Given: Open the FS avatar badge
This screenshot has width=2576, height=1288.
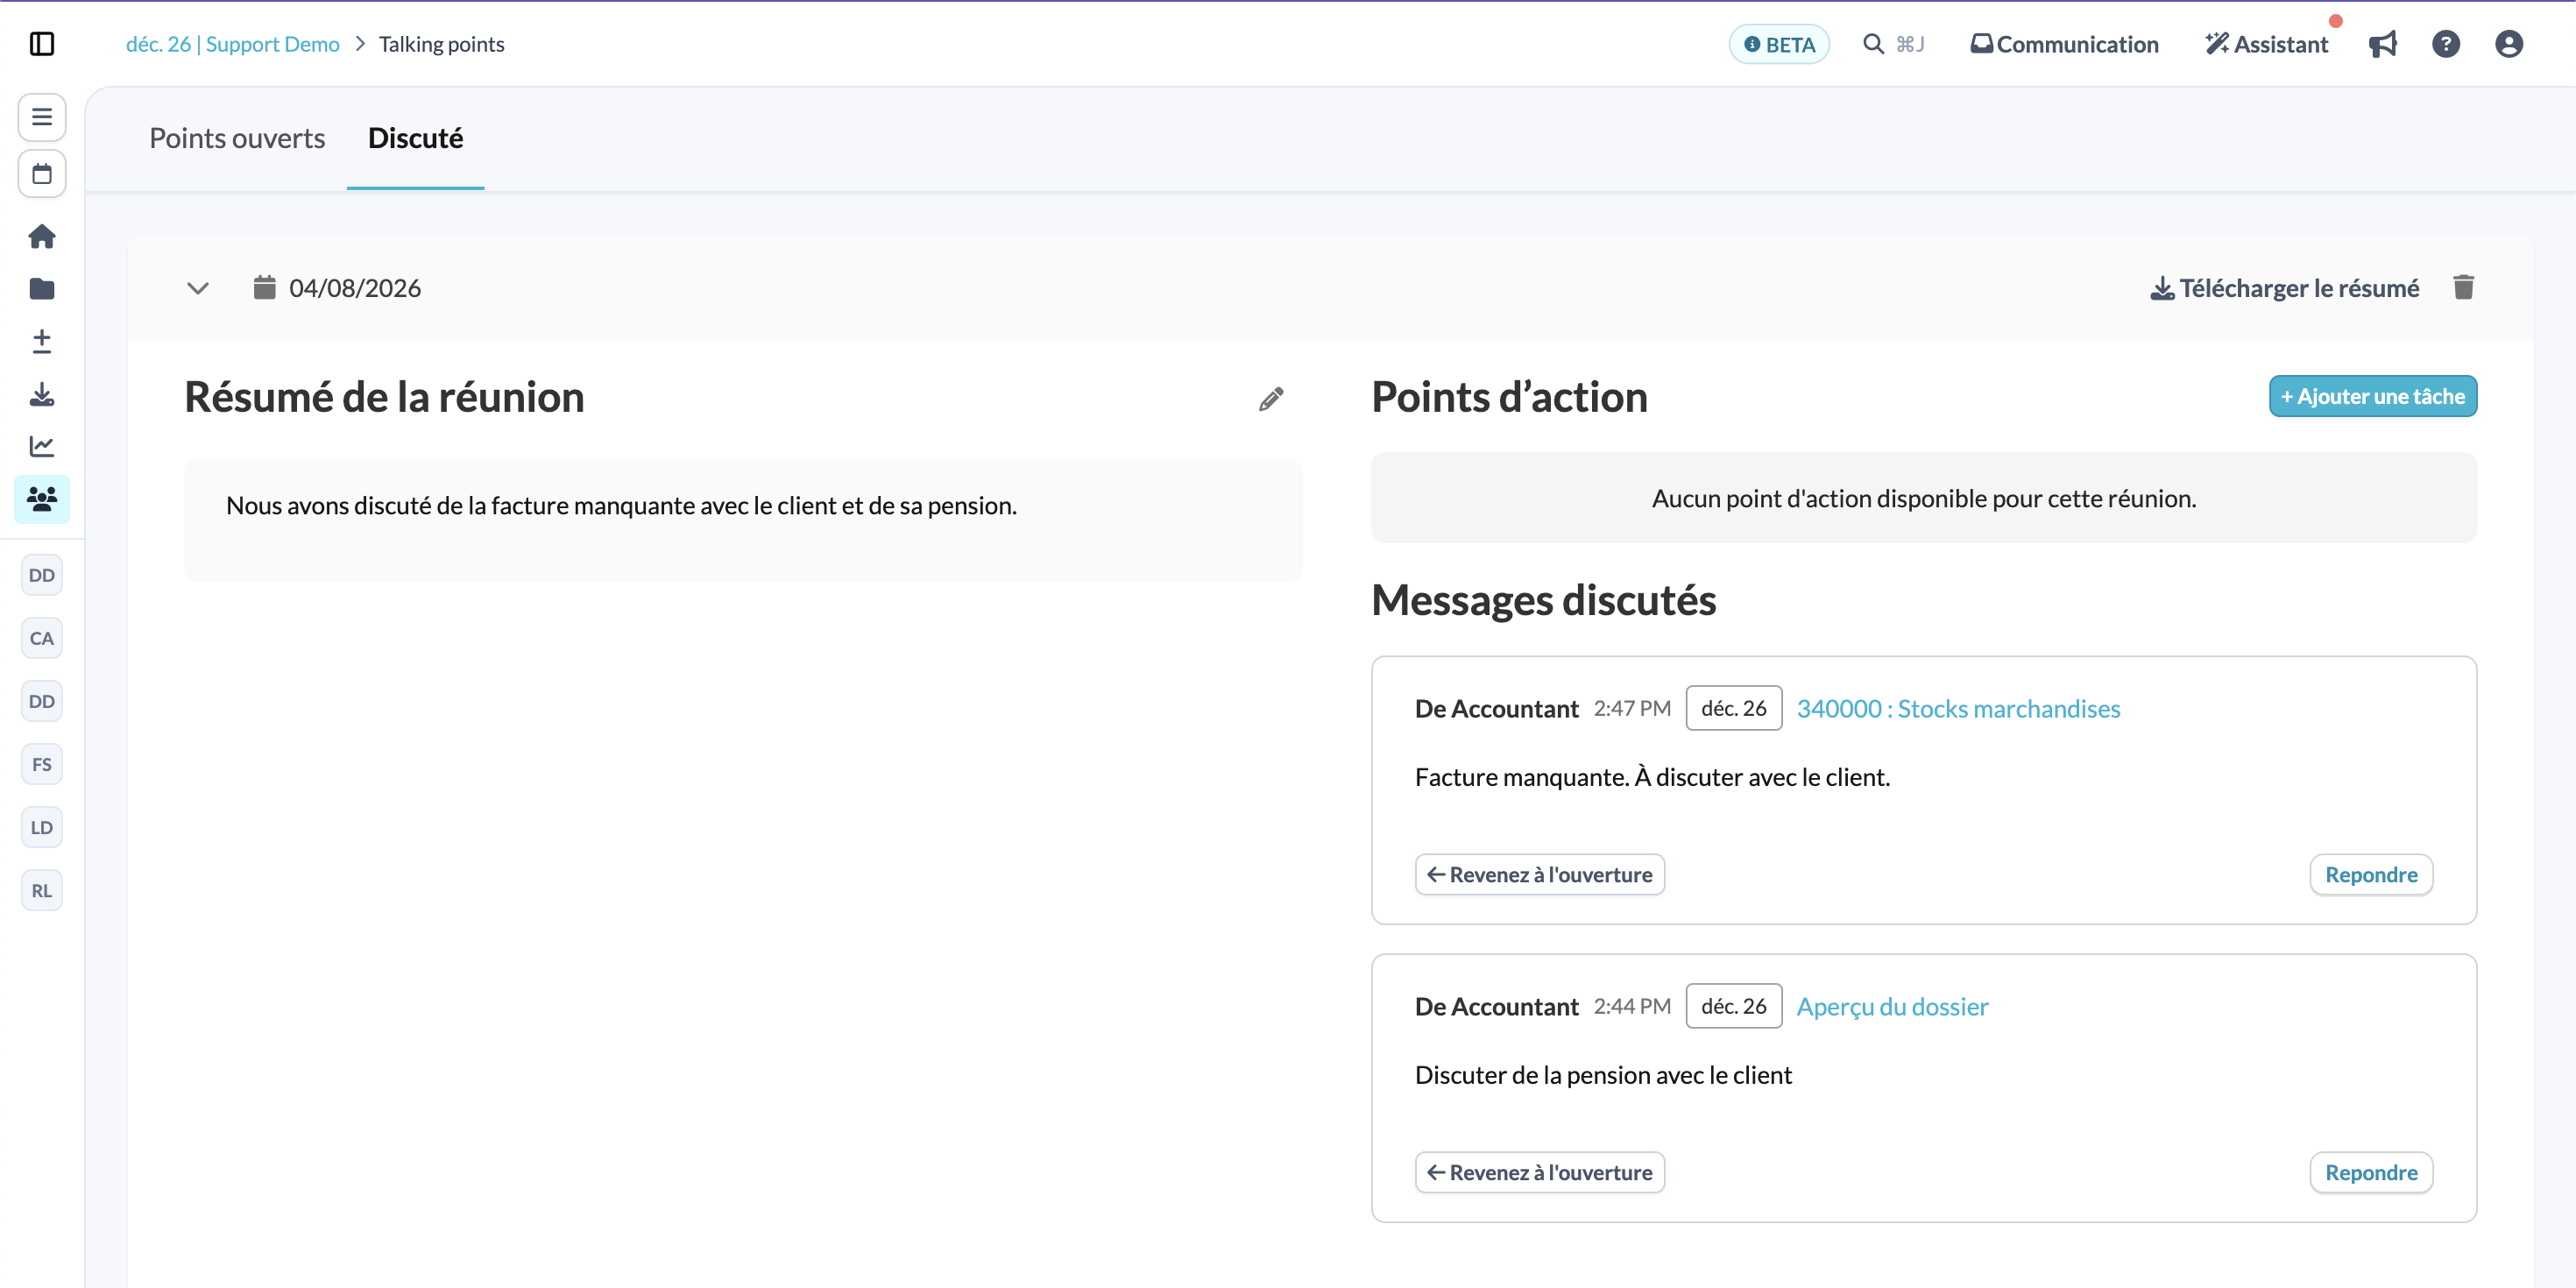Looking at the screenshot, I should [42, 764].
